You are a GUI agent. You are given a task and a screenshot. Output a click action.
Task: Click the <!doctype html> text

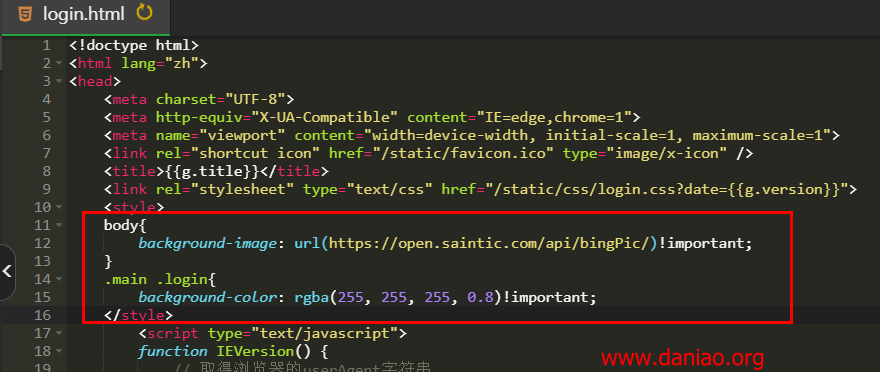click(x=134, y=45)
